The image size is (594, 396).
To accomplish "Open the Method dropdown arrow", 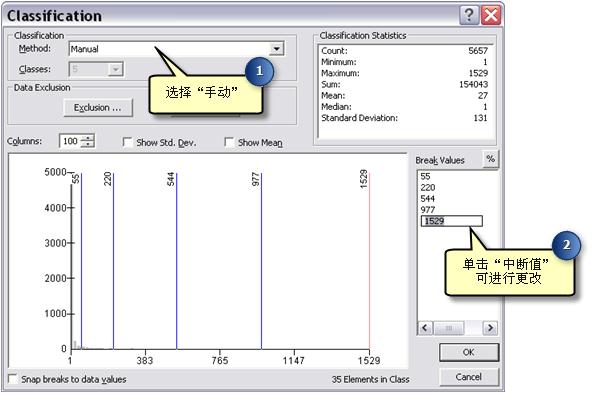I will pyautogui.click(x=277, y=49).
